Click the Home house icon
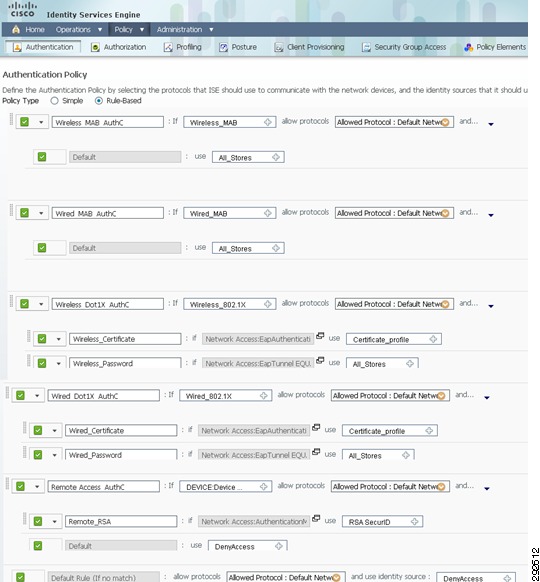This screenshot has width=540, height=582. pyautogui.click(x=16, y=29)
